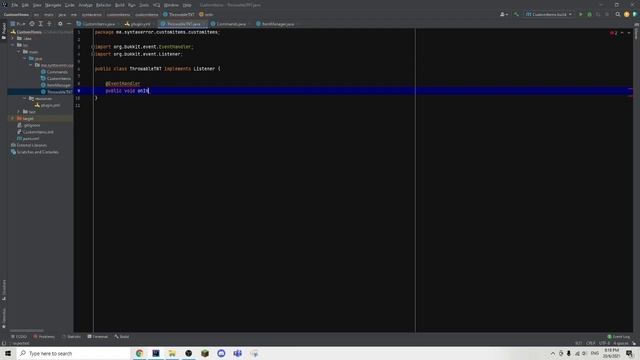Screen dimensions: 640x360
Task: Collapse the resources folder in project tree
Action: click(x=25, y=98)
